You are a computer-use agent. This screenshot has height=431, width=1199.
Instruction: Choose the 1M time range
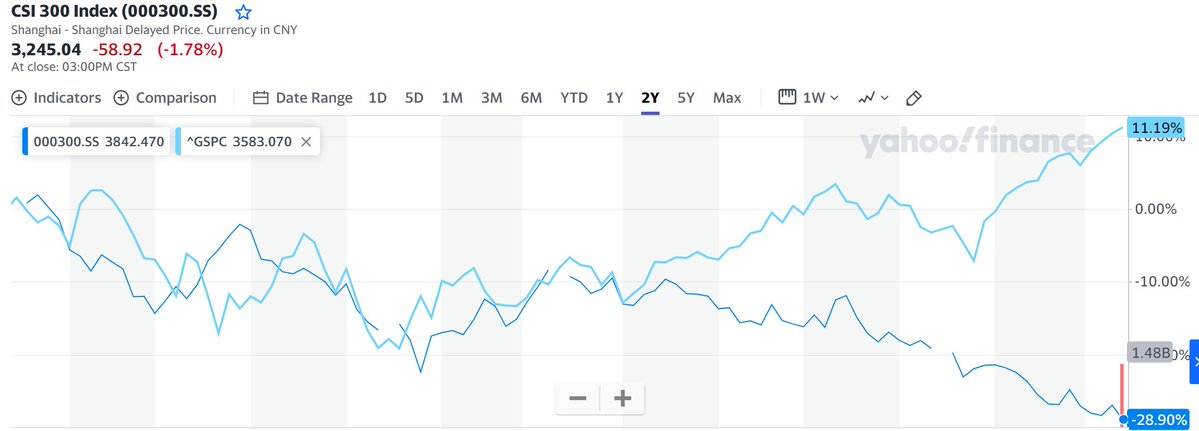click(x=452, y=98)
